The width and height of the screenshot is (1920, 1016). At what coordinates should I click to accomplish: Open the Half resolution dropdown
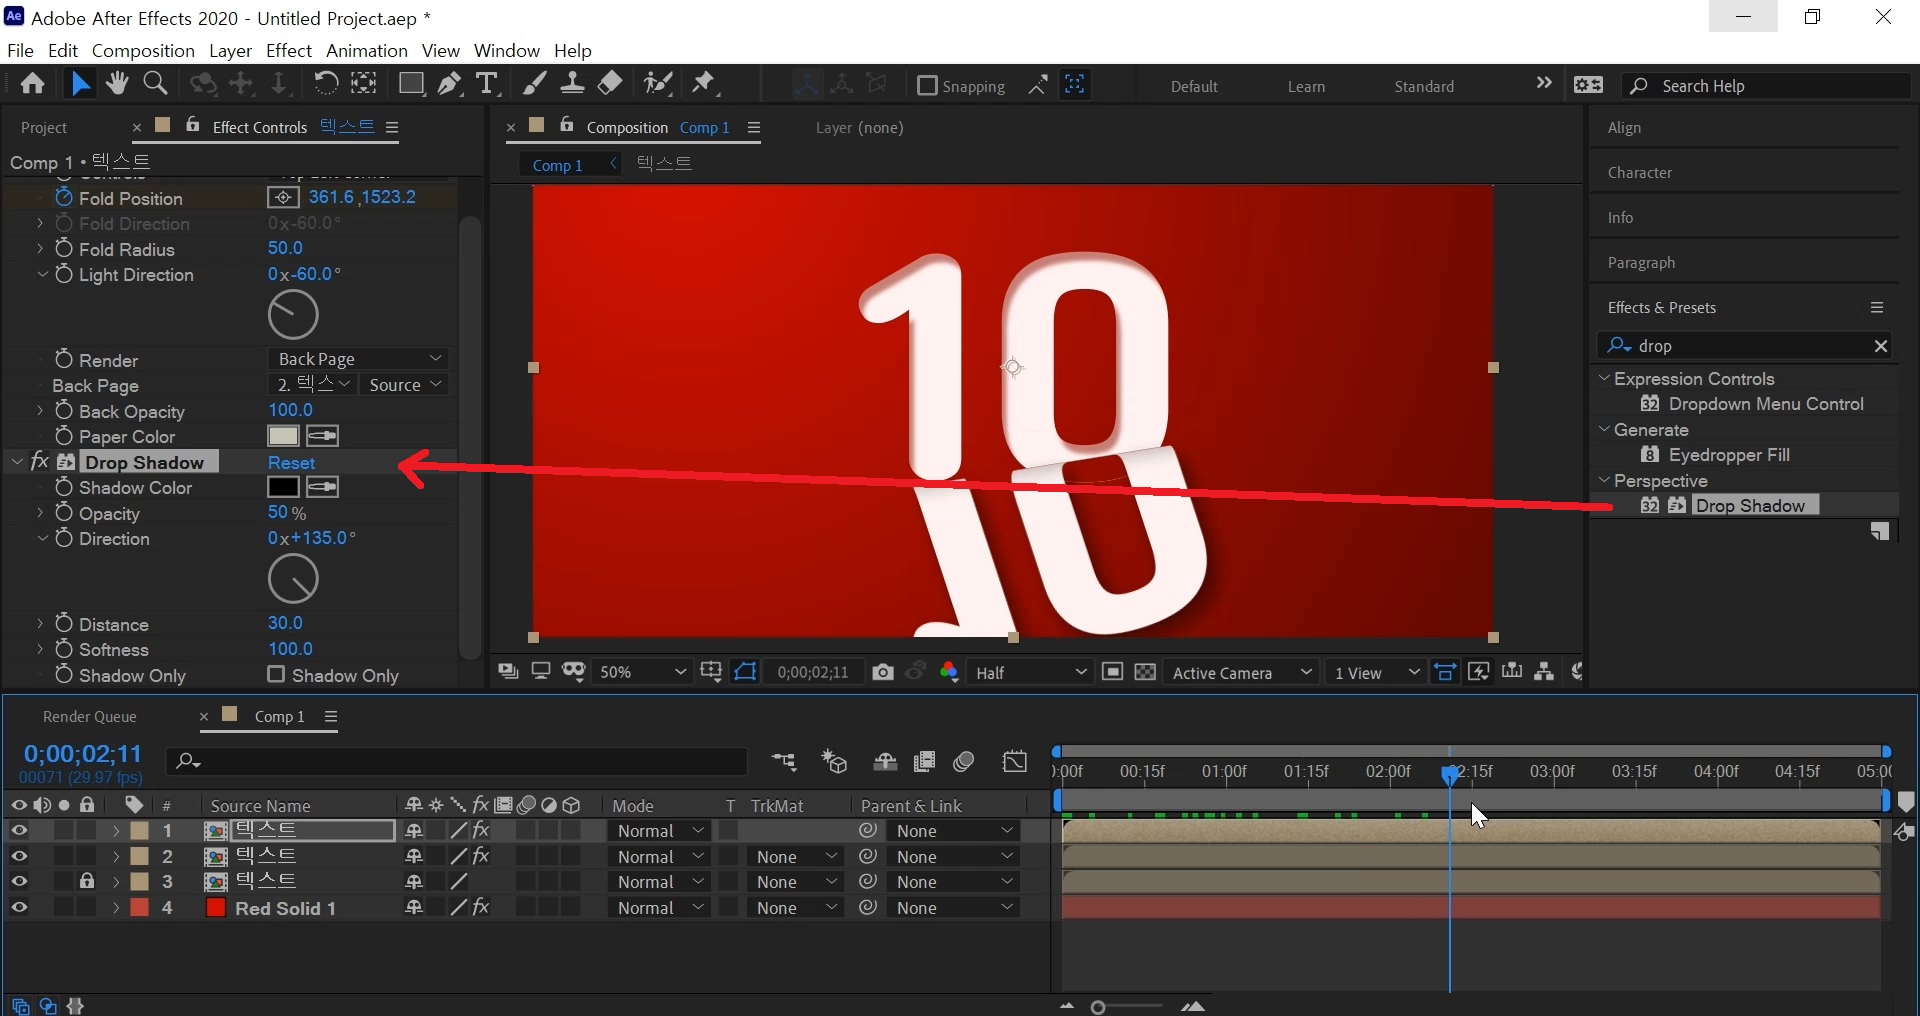pyautogui.click(x=1029, y=672)
